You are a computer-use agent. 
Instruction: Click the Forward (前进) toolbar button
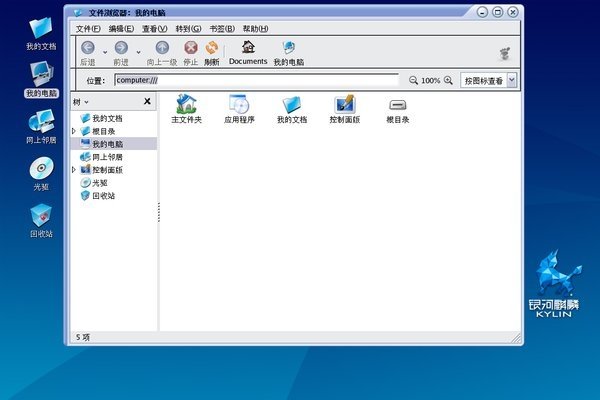click(x=121, y=53)
